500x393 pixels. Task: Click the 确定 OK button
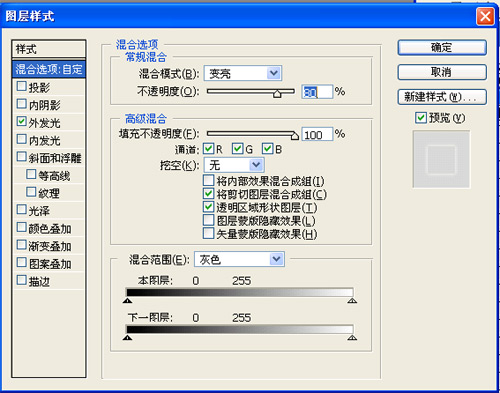click(442, 47)
